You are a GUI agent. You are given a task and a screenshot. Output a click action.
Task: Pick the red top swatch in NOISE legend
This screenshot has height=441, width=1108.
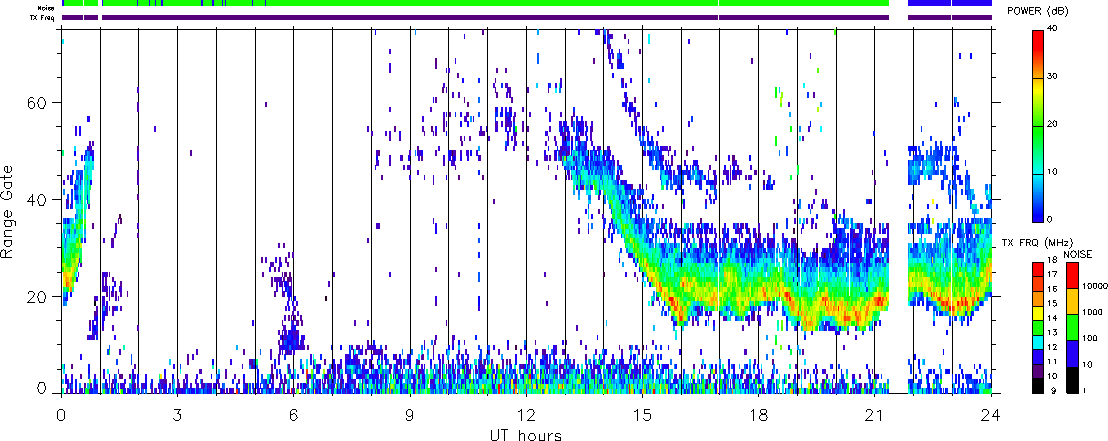(x=1071, y=275)
